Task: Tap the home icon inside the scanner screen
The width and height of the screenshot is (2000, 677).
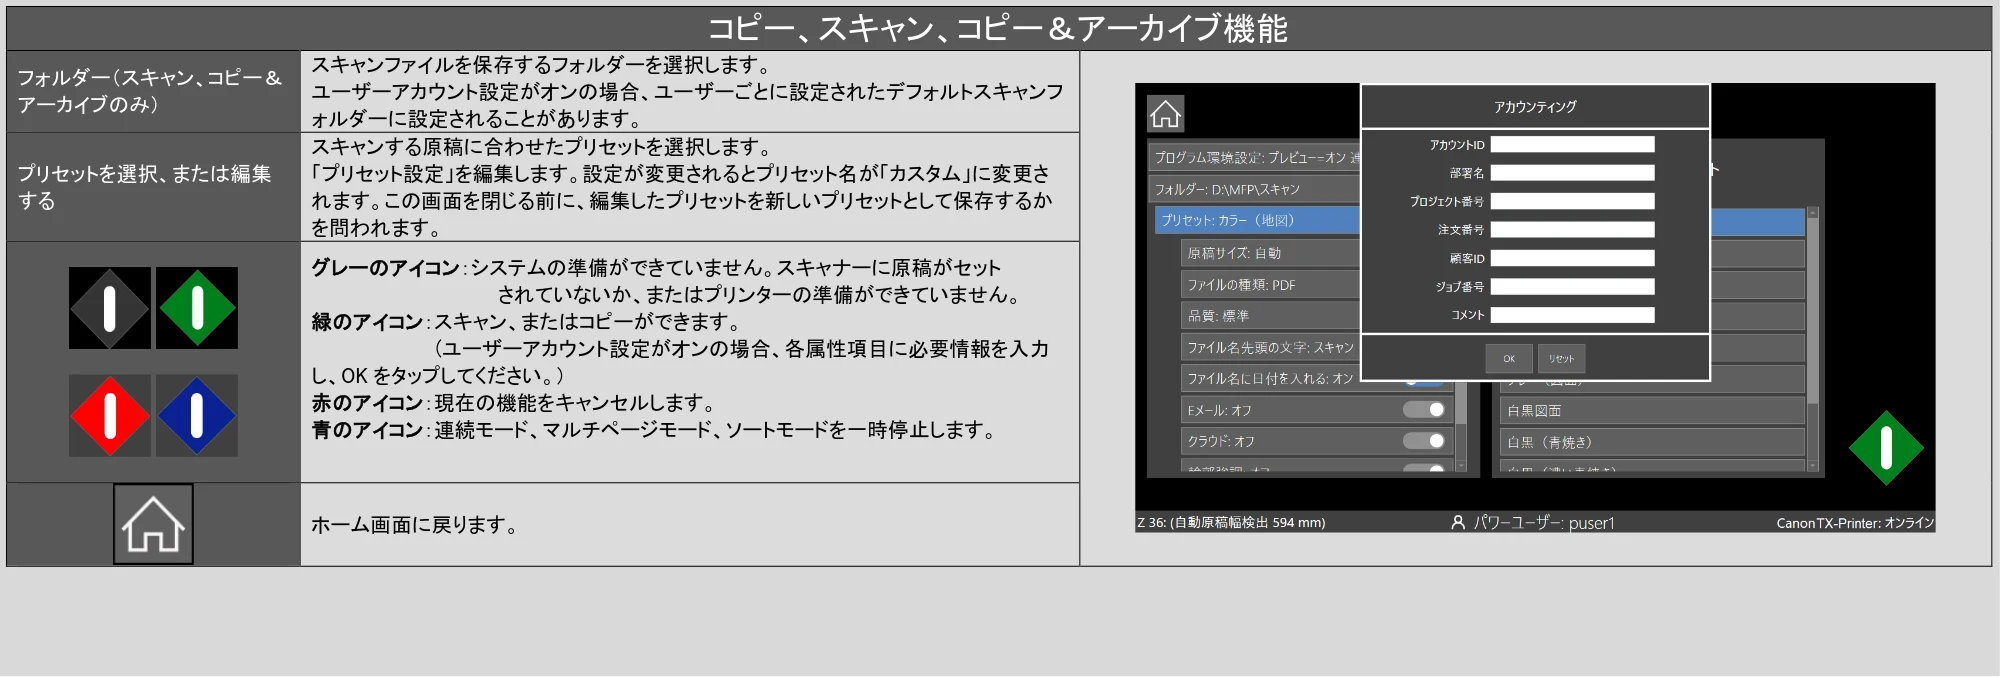Action: pyautogui.click(x=1165, y=114)
